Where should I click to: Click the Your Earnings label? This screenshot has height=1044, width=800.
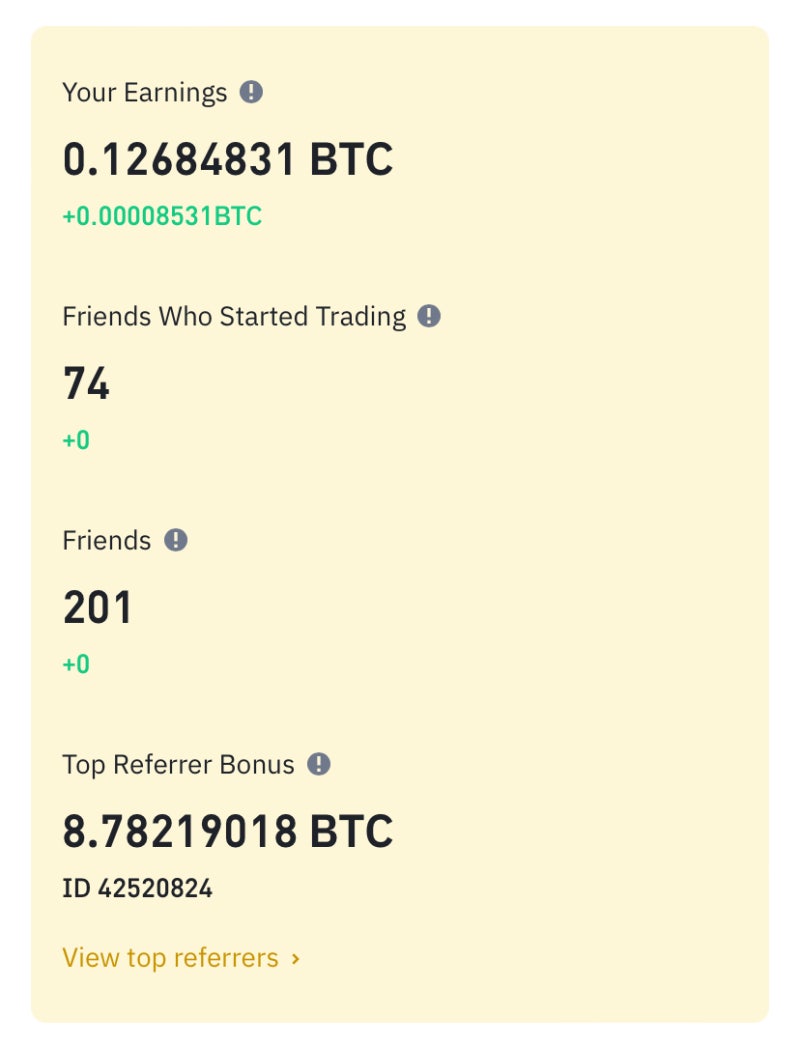point(145,93)
